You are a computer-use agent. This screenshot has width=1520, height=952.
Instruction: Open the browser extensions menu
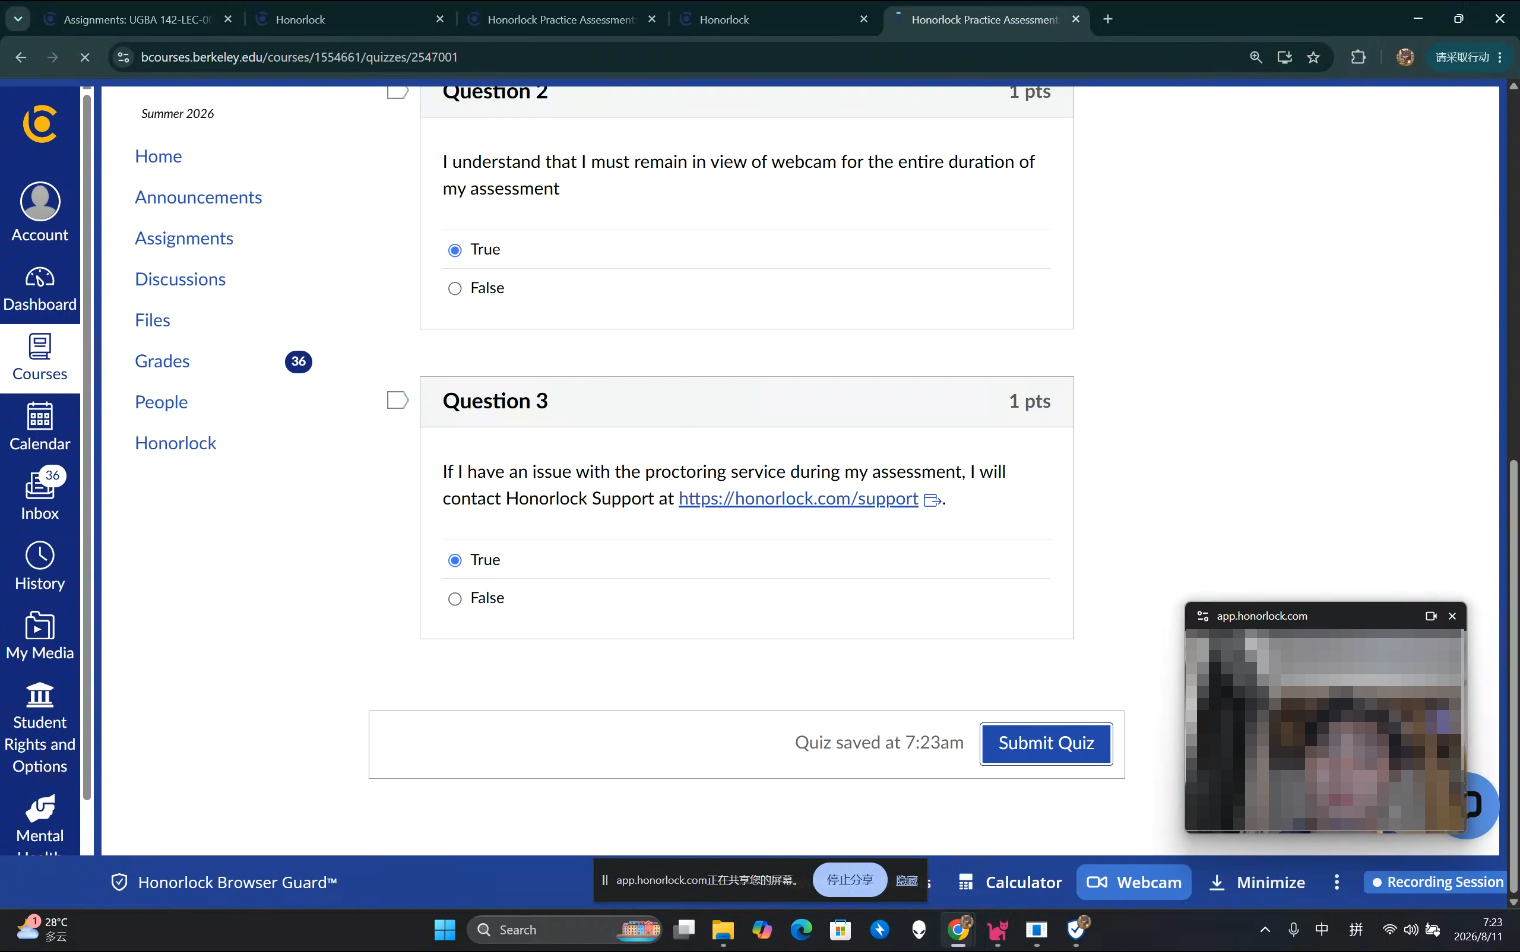click(x=1358, y=57)
